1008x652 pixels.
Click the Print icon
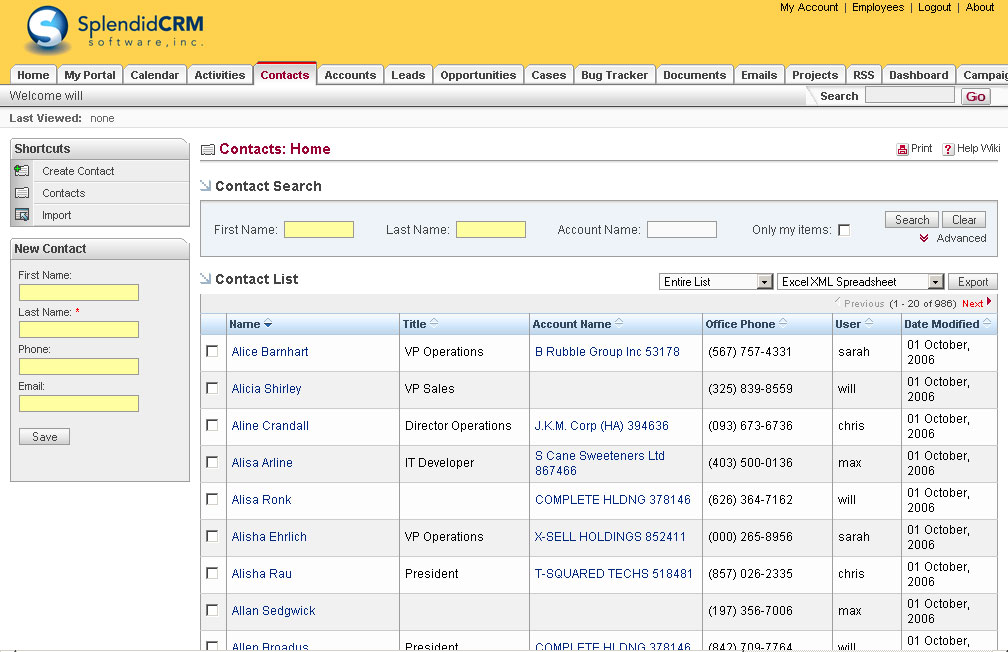coord(902,149)
